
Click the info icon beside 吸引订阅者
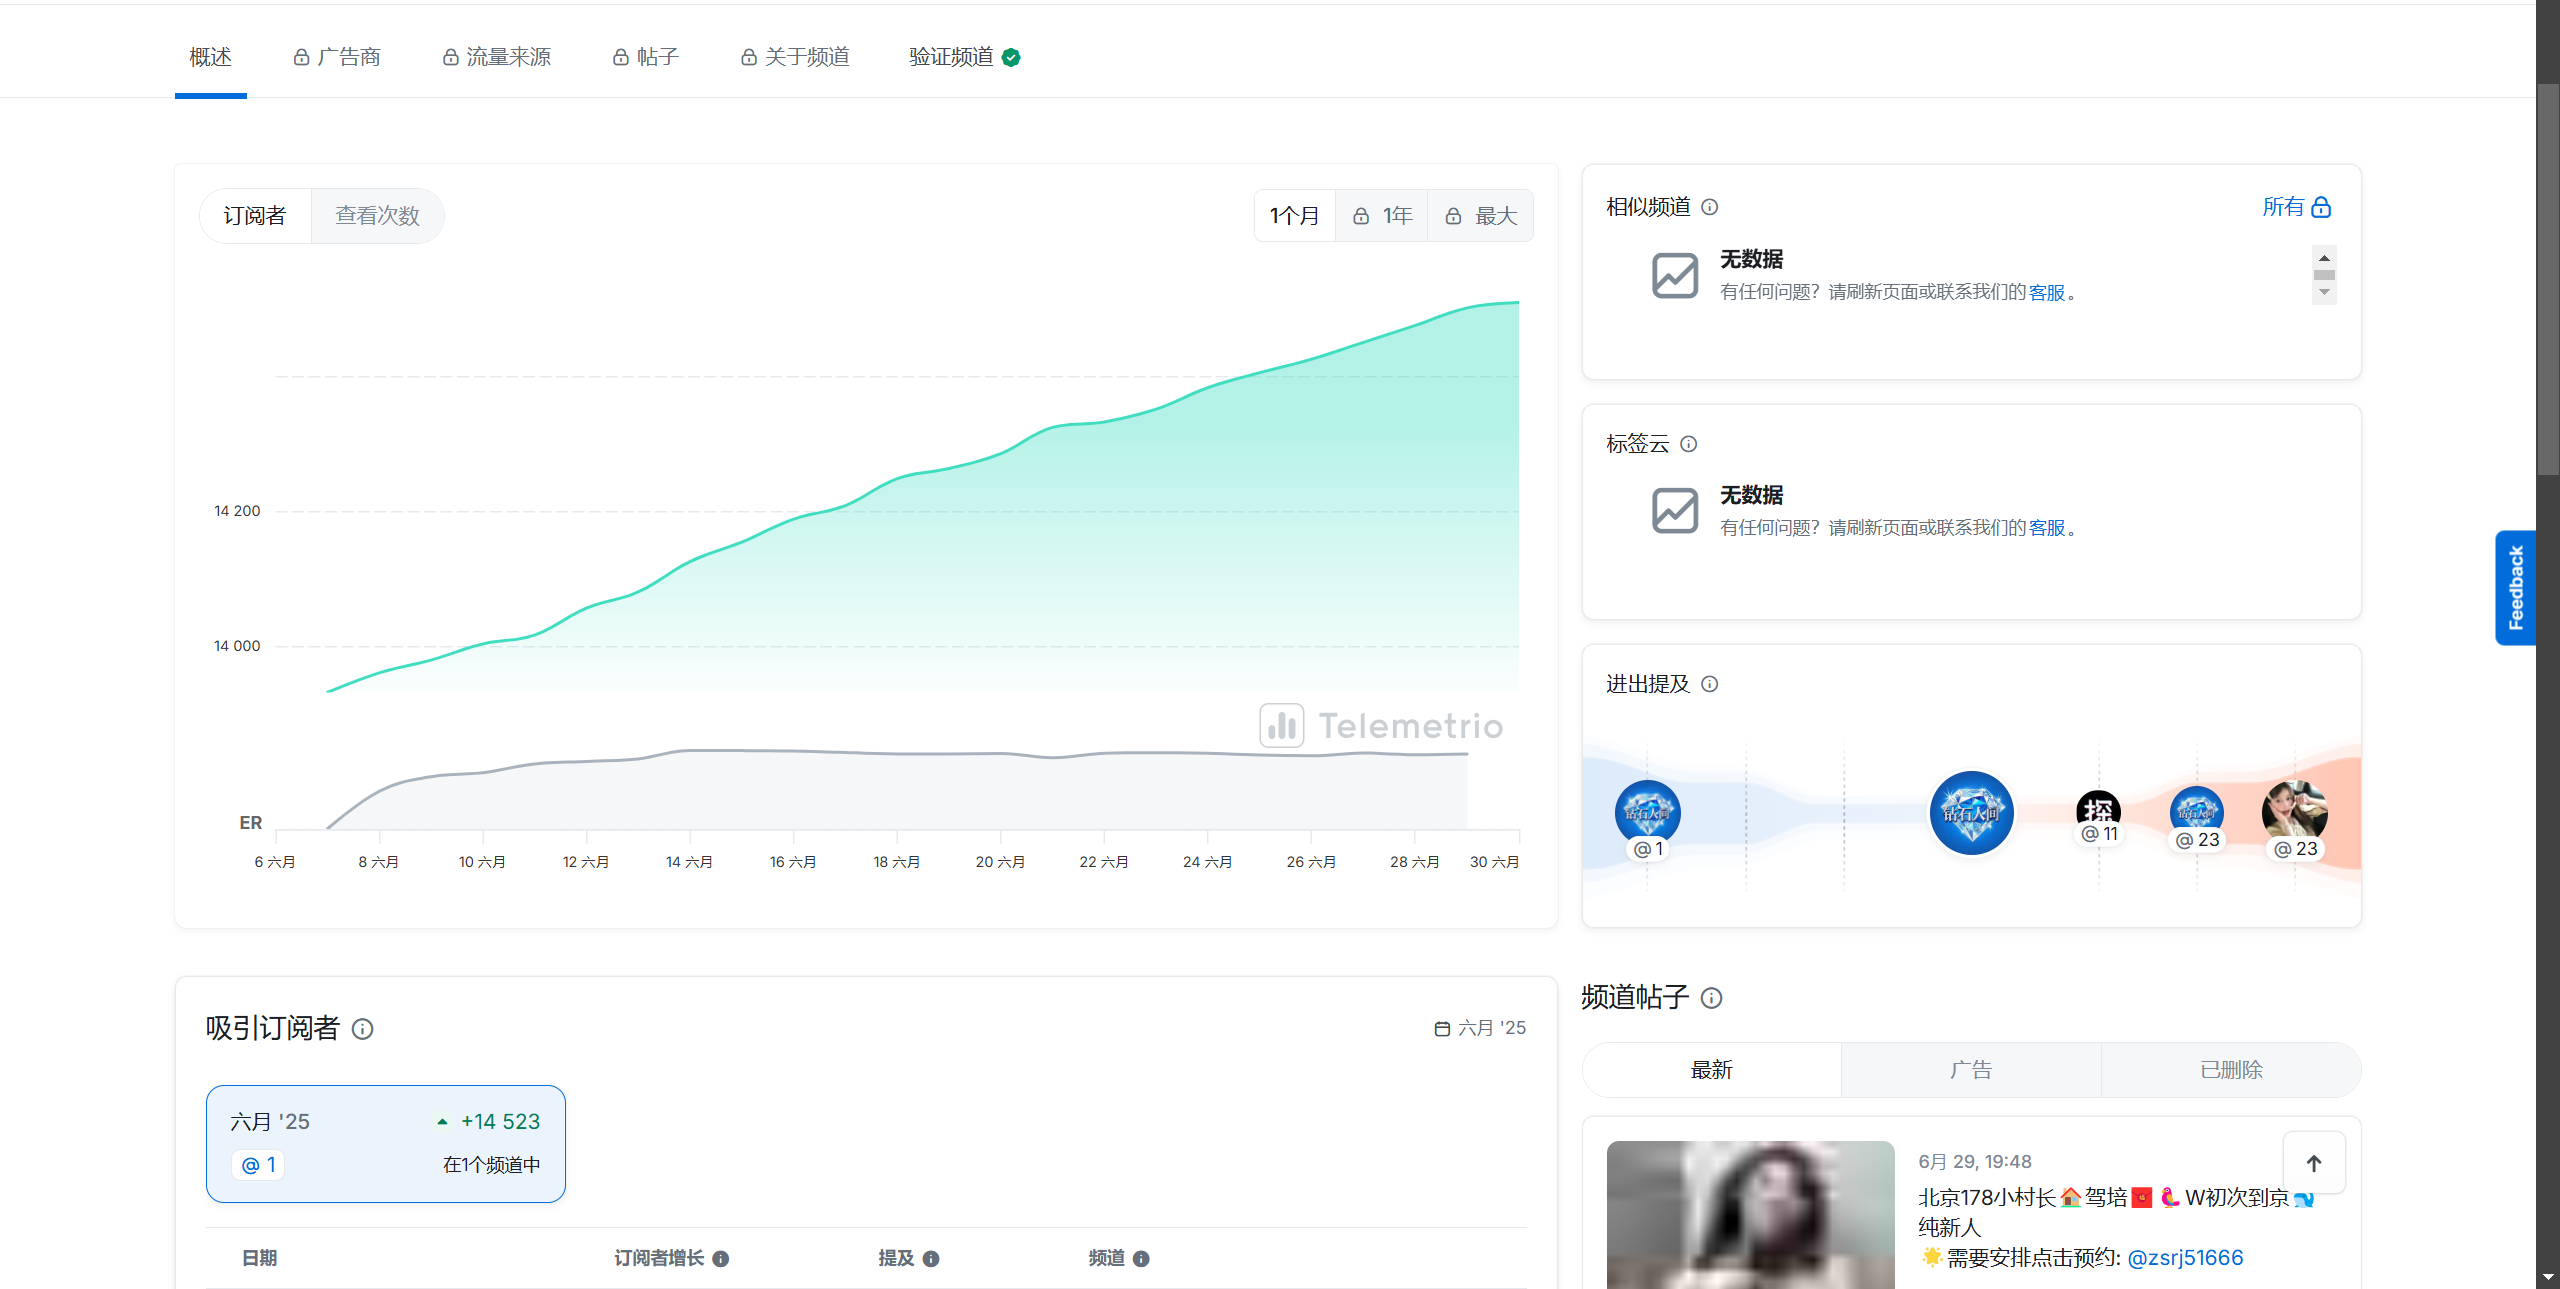[363, 1029]
